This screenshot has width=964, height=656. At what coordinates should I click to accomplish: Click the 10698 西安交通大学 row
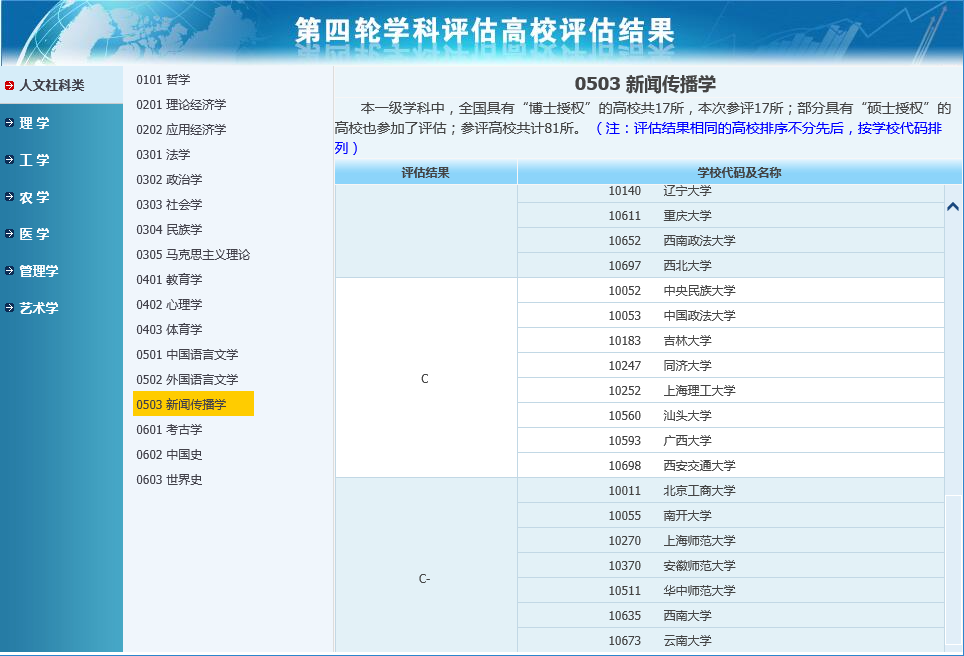(x=730, y=465)
